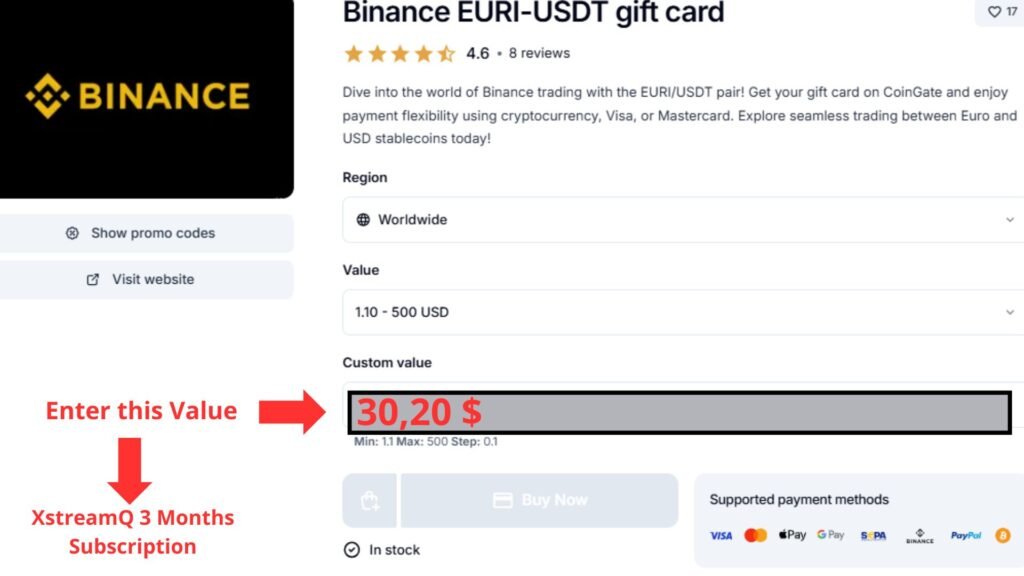
Task: Open the Region dropdown
Action: coord(683,220)
